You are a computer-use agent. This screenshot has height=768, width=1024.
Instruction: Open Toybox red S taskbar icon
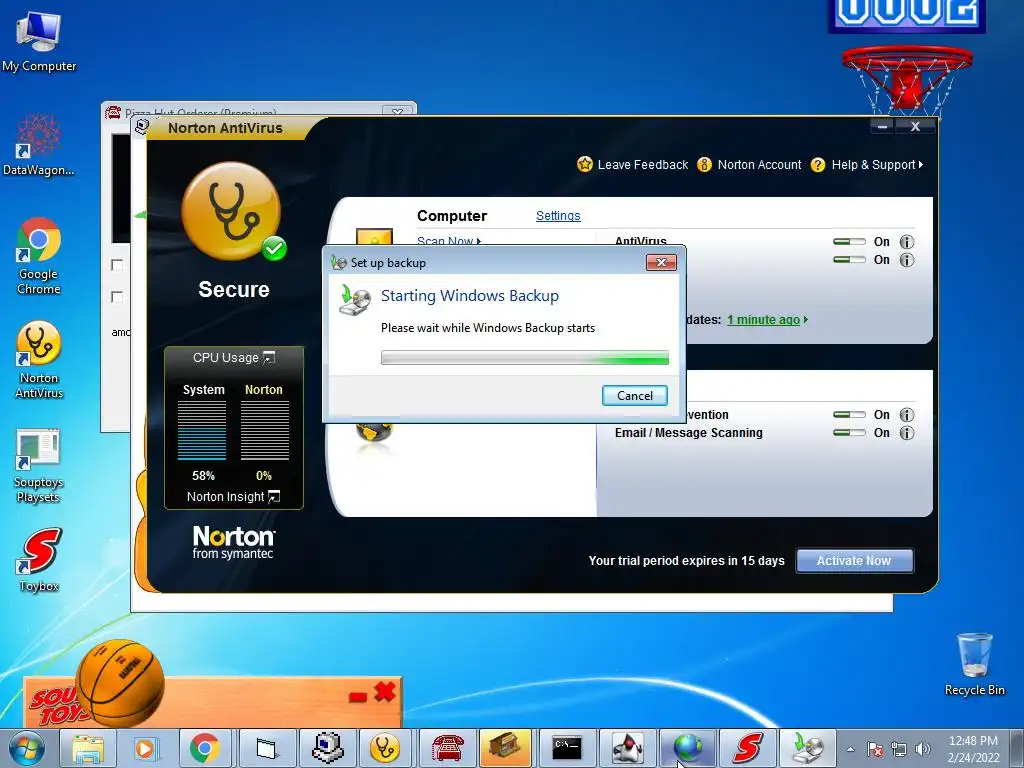[x=748, y=748]
